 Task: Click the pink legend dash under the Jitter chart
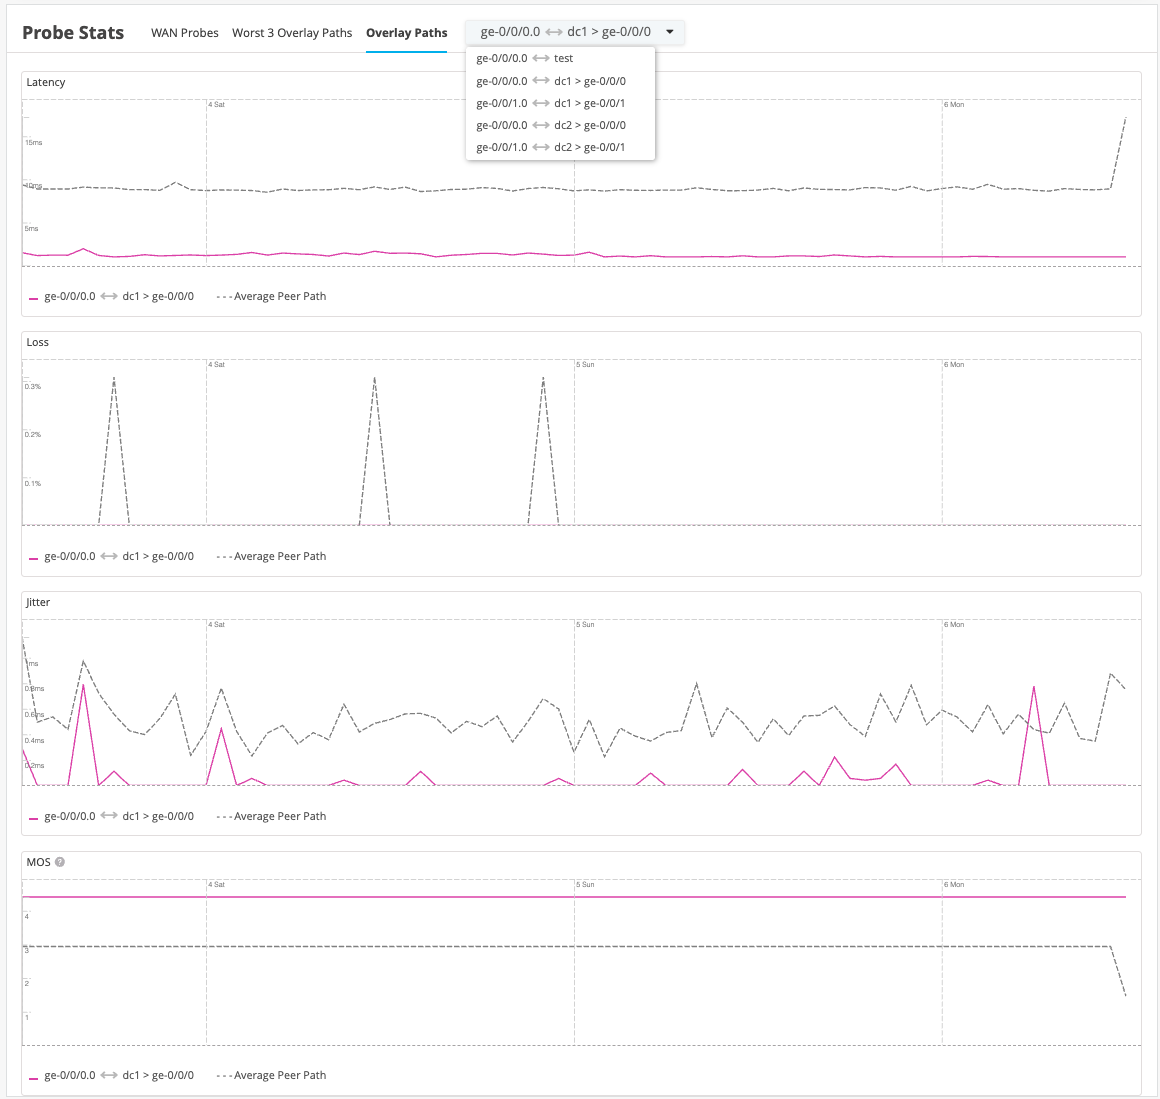click(33, 816)
